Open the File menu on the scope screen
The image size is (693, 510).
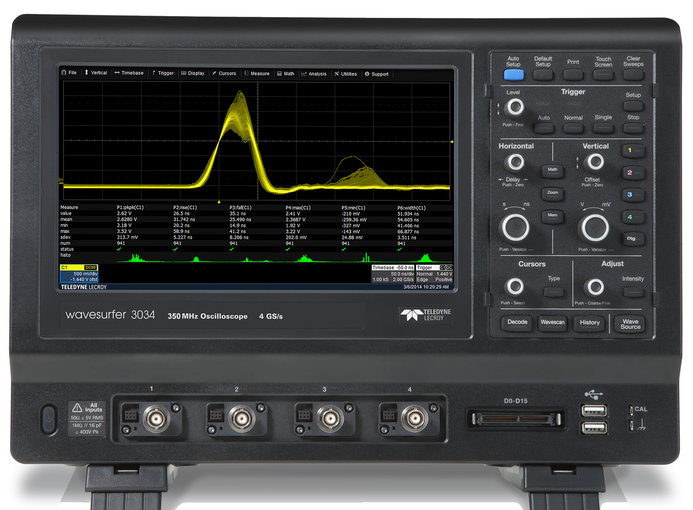(x=69, y=72)
